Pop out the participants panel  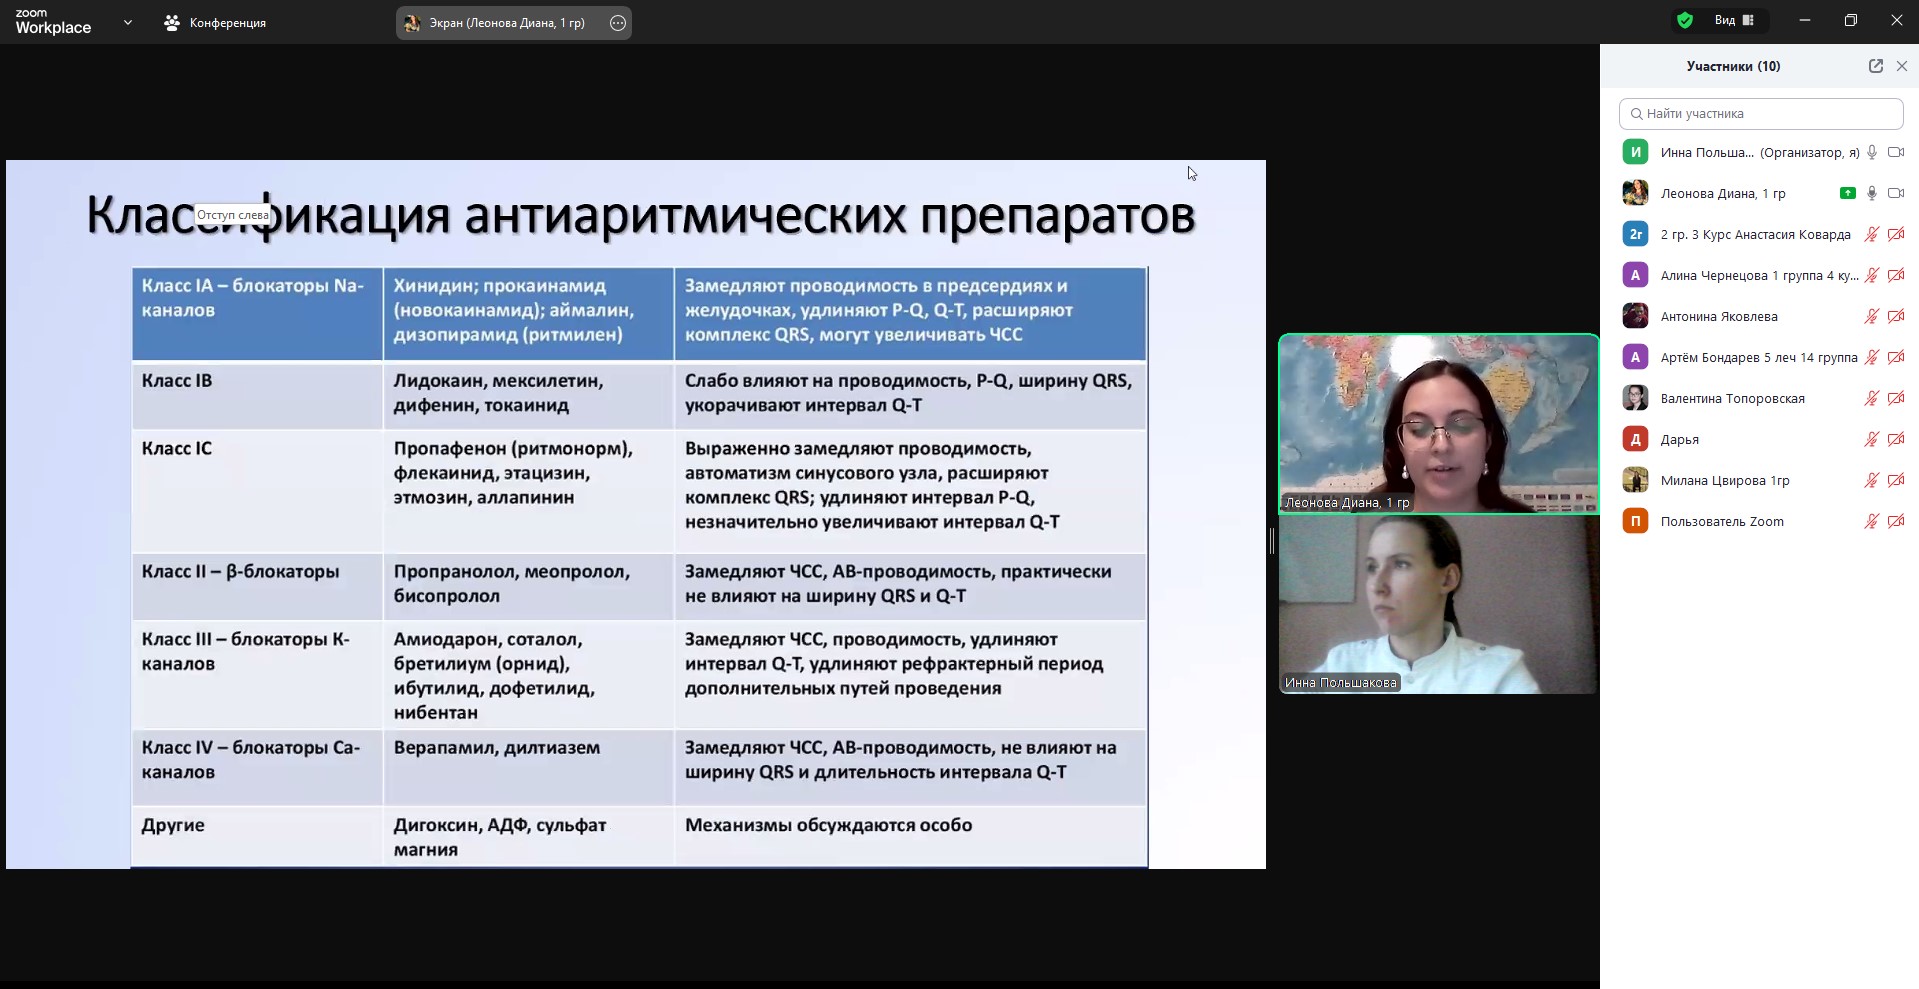coord(1875,66)
